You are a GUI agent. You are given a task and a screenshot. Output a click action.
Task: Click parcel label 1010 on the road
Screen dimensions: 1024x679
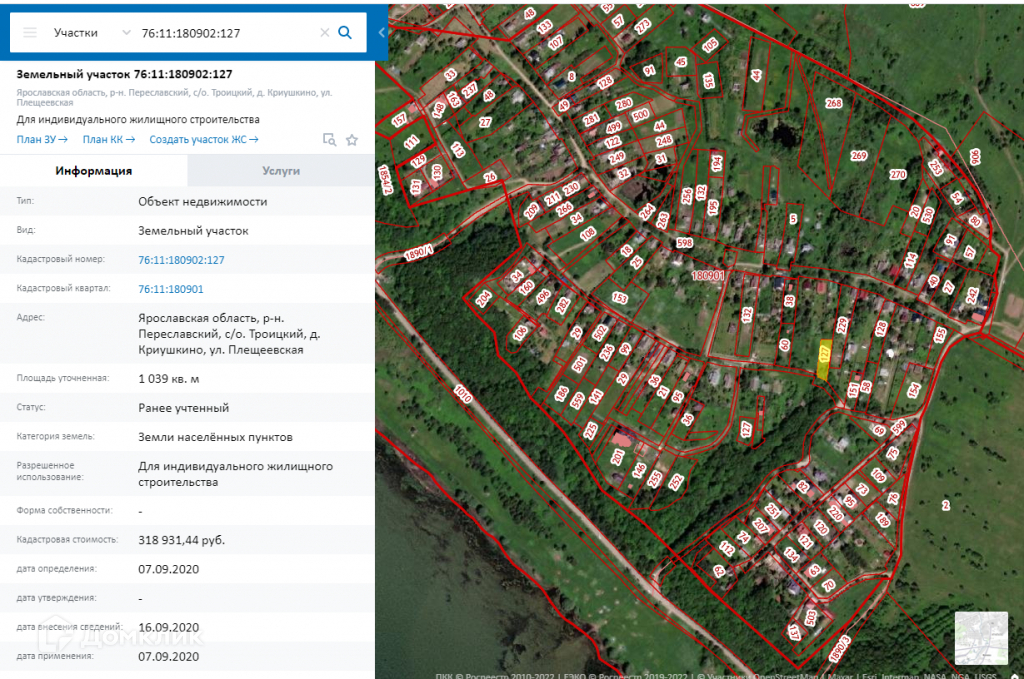(462, 394)
